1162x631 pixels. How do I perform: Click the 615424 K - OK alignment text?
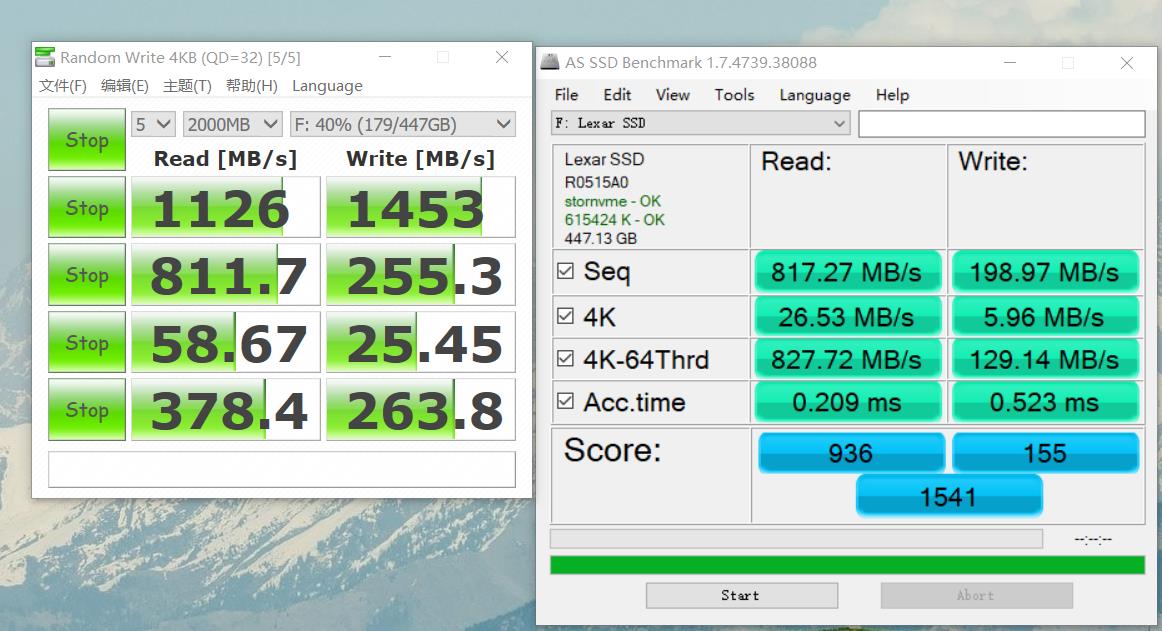click(x=614, y=219)
